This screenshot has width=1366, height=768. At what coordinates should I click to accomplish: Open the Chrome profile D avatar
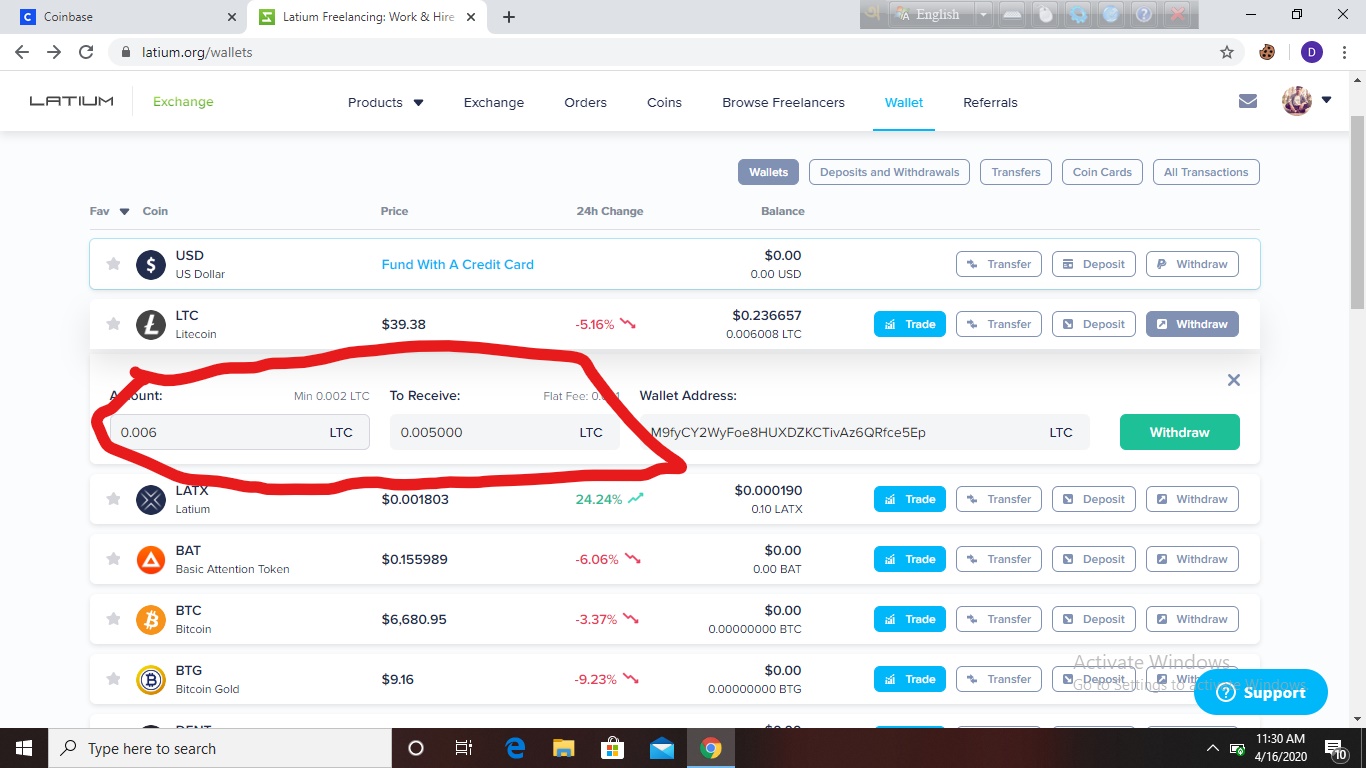pyautogui.click(x=1312, y=52)
